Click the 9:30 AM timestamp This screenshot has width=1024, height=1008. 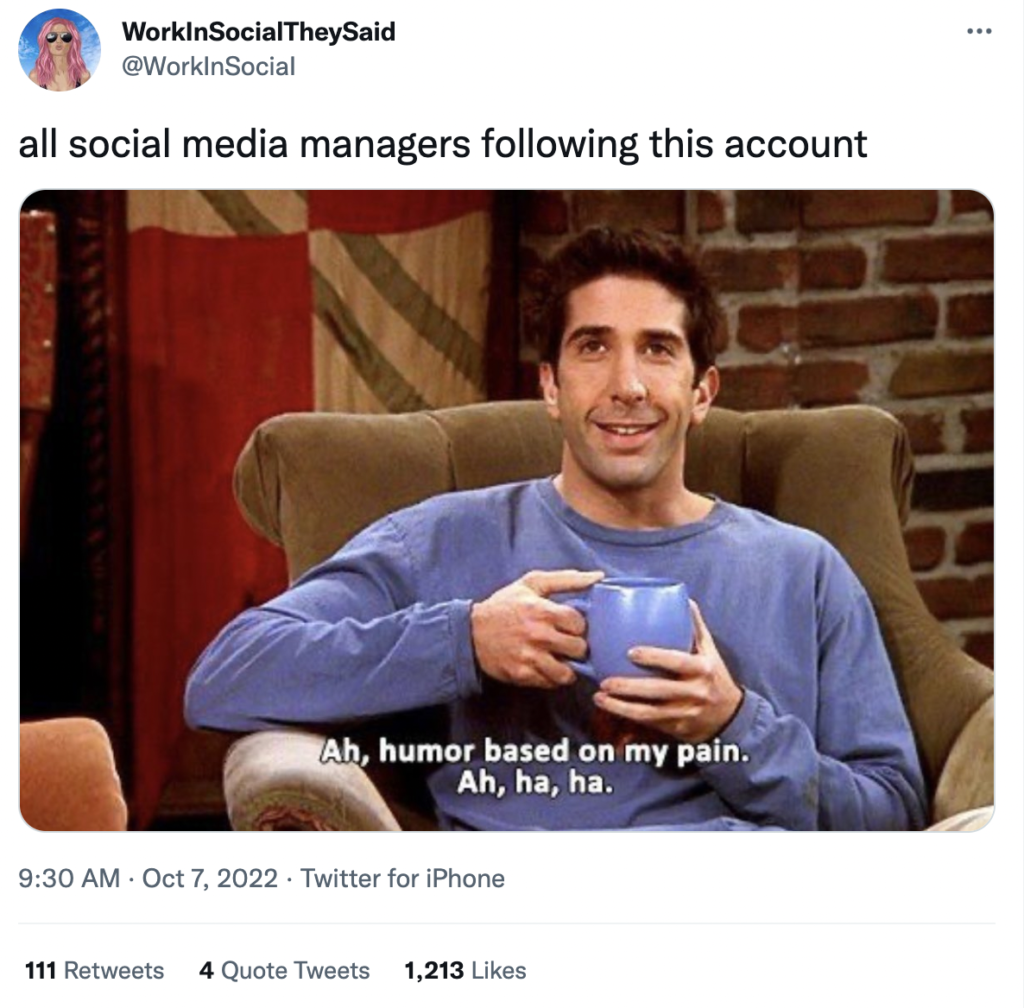click(x=69, y=878)
